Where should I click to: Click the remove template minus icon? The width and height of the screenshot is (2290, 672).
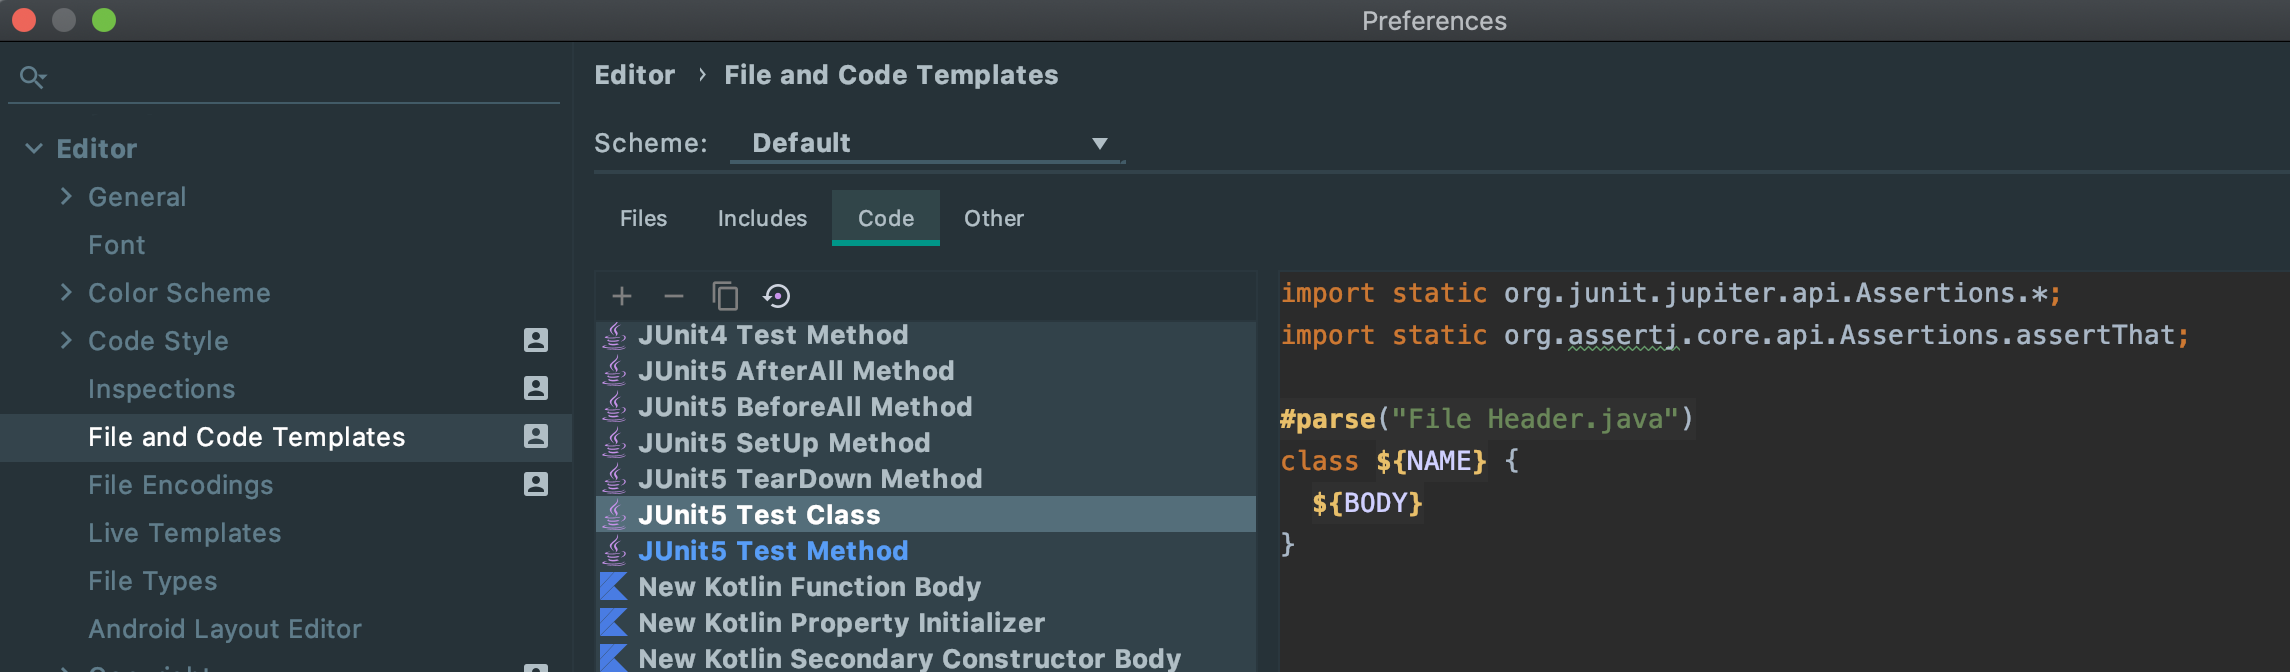click(674, 296)
